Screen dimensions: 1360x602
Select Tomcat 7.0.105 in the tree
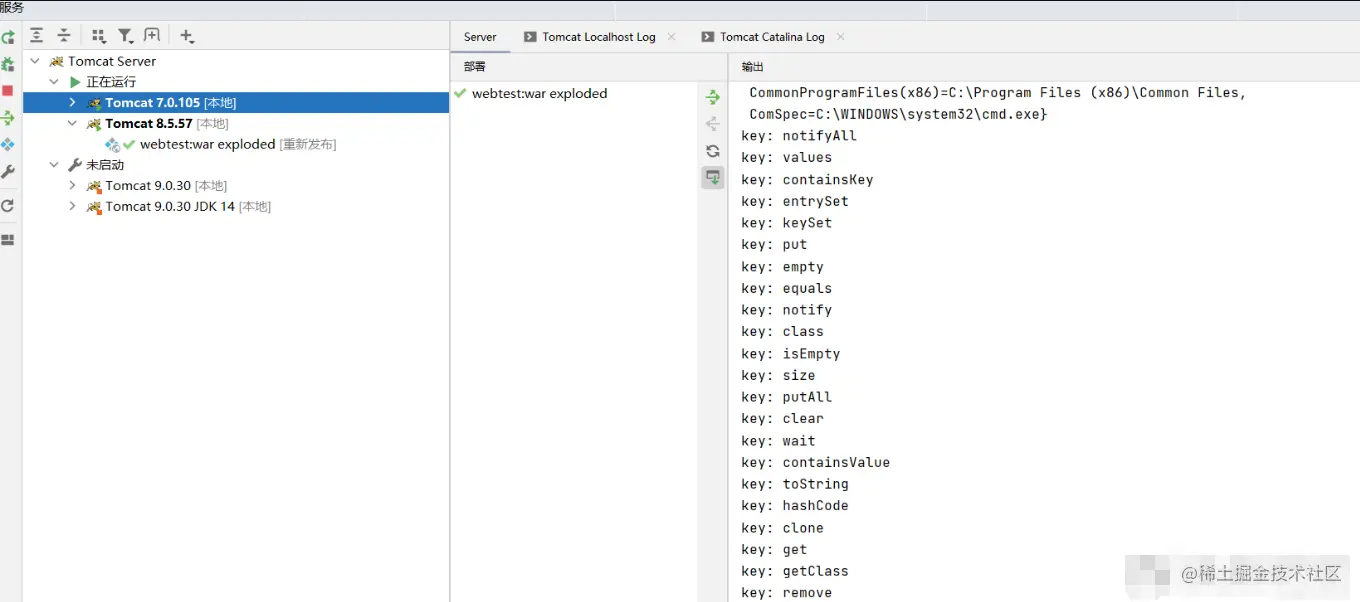(236, 103)
